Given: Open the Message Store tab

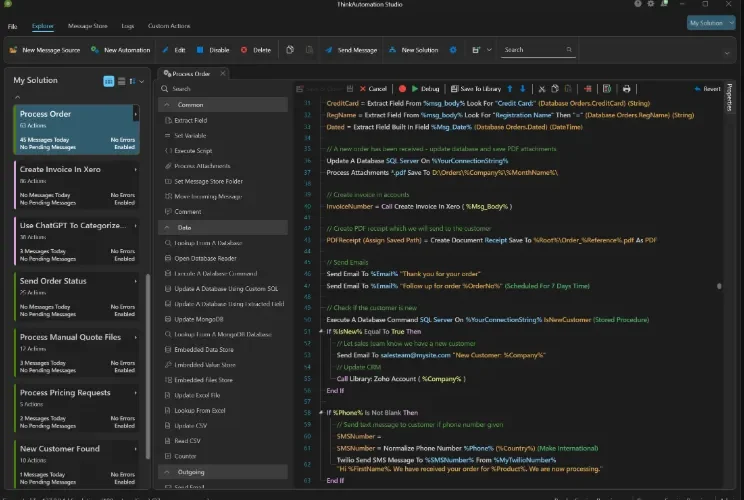Looking at the screenshot, I should point(88,26).
